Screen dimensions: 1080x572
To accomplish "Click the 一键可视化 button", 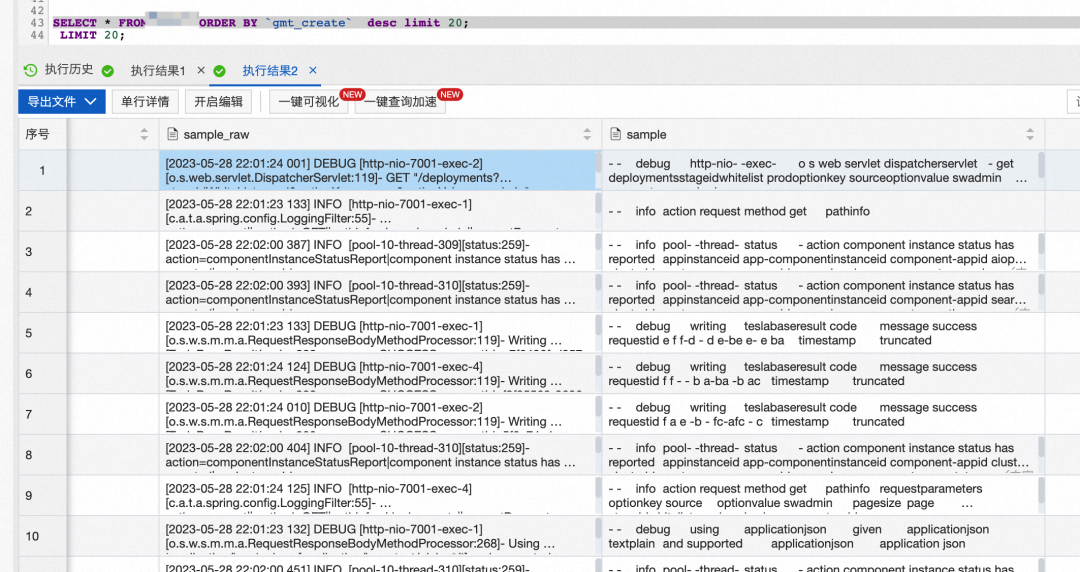I will point(309,101).
